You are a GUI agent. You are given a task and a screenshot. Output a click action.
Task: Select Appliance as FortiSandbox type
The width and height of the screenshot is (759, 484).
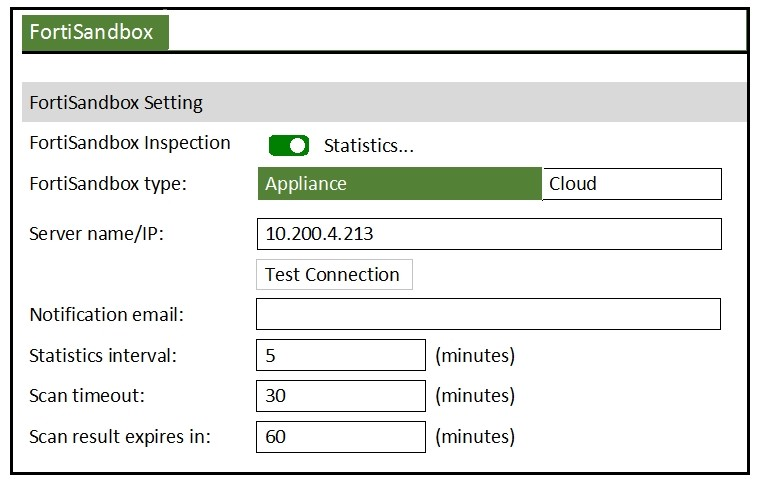[x=400, y=184]
